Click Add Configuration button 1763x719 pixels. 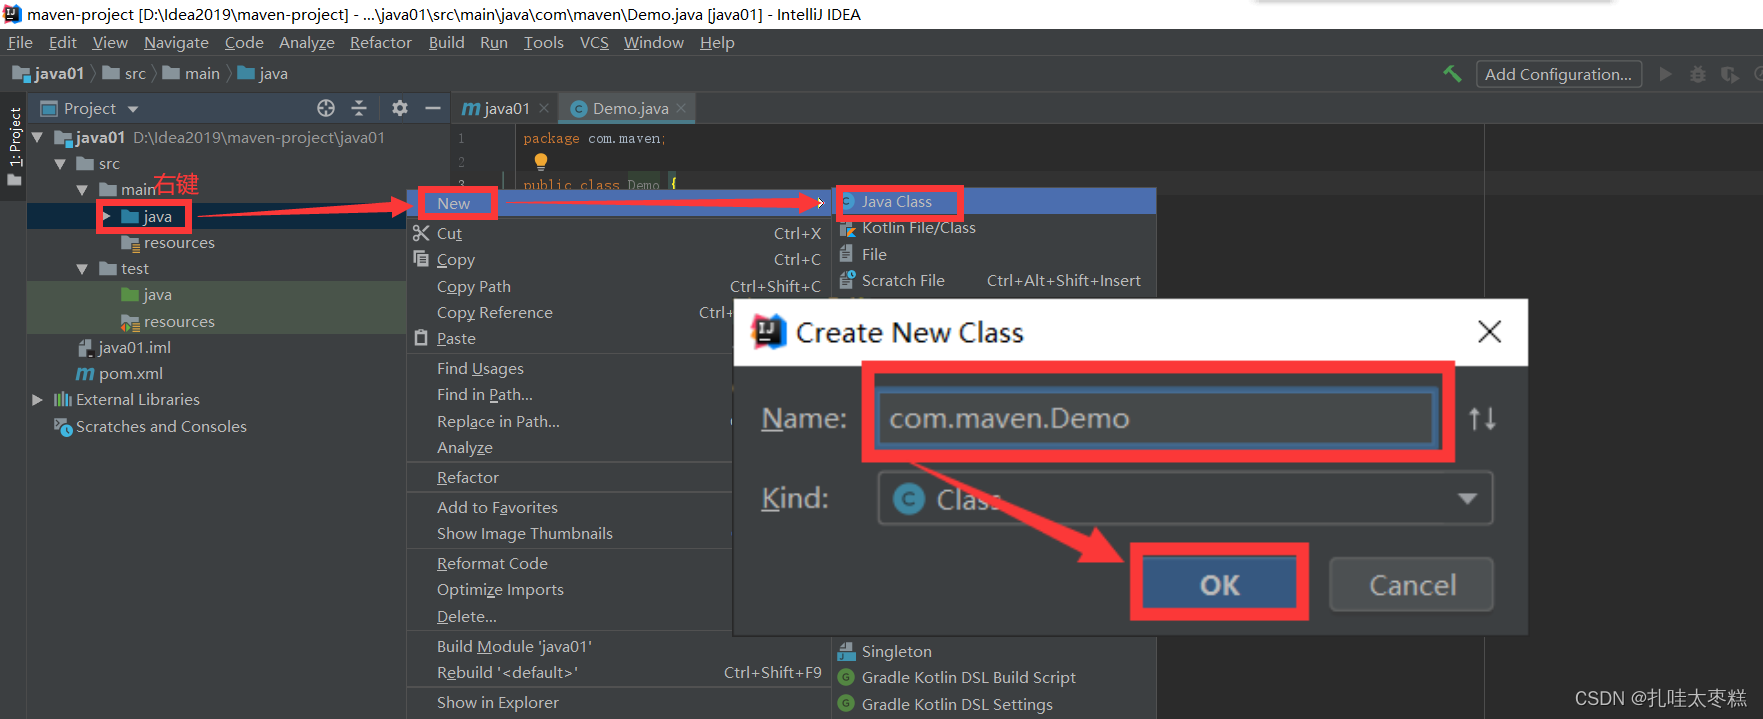click(x=1559, y=74)
